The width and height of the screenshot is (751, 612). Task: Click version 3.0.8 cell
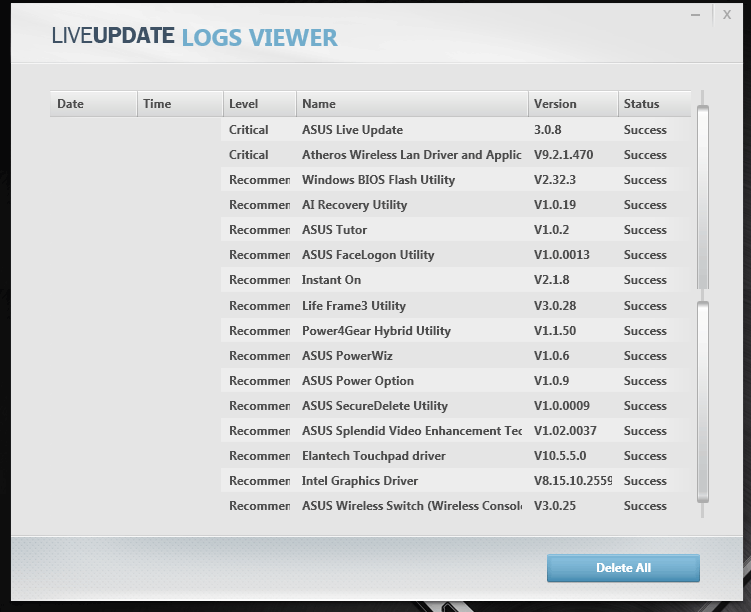(x=547, y=130)
